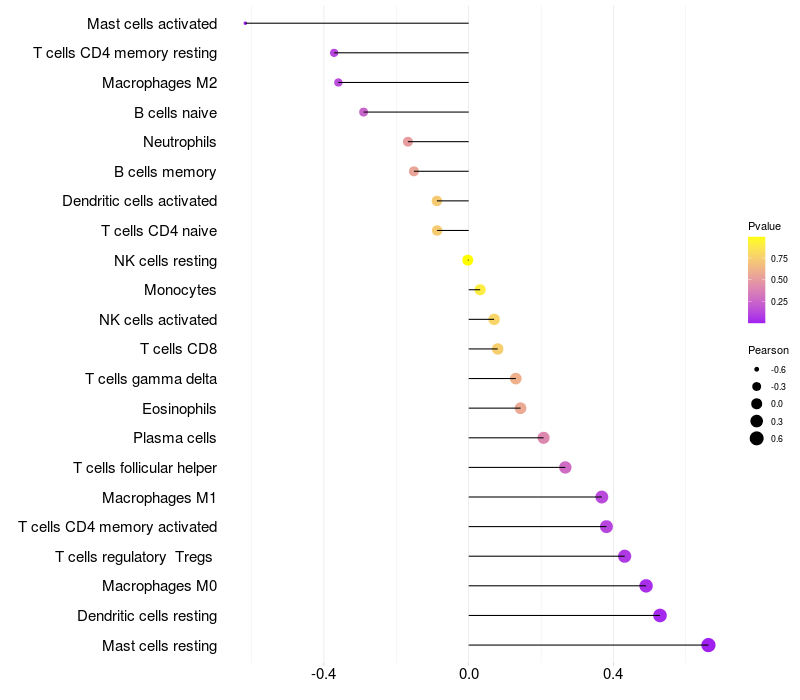The height and width of the screenshot is (700, 800).
Task: Click the T cells regulatory Tregs label
Action: click(135, 556)
